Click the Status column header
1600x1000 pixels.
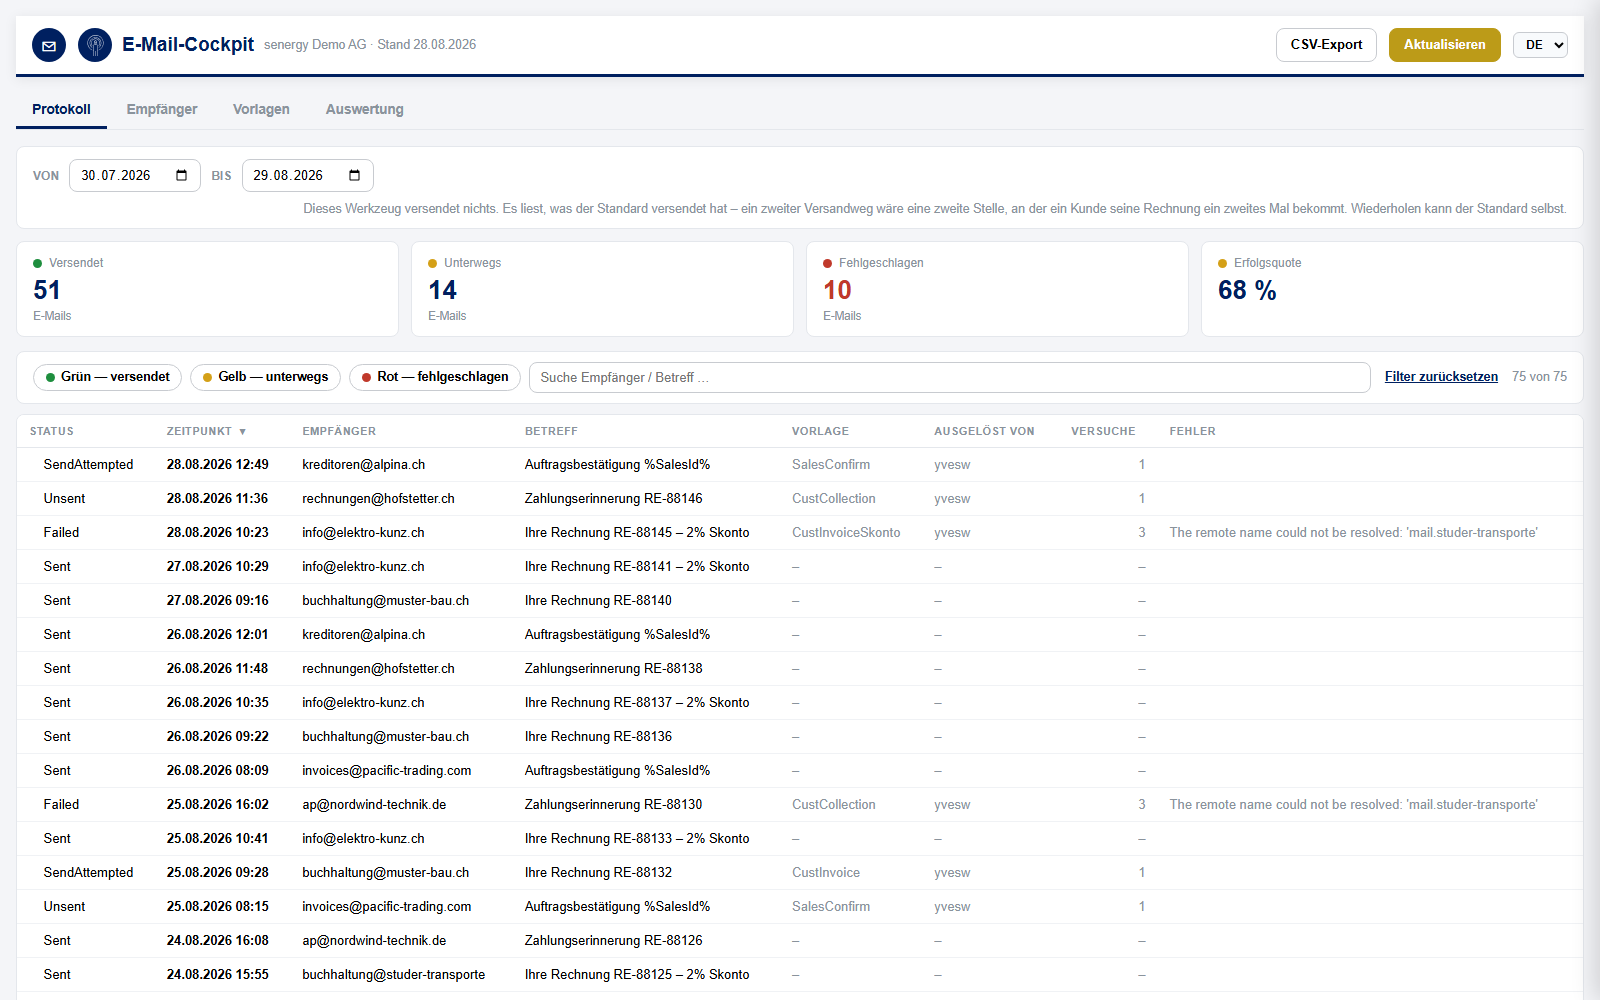click(x=52, y=432)
